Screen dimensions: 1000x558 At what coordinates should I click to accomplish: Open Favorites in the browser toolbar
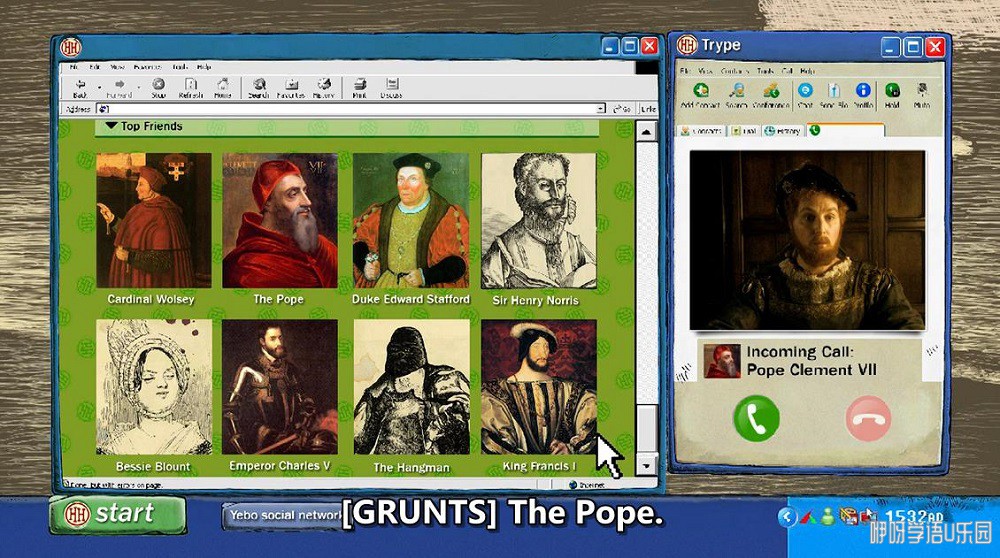click(x=291, y=88)
